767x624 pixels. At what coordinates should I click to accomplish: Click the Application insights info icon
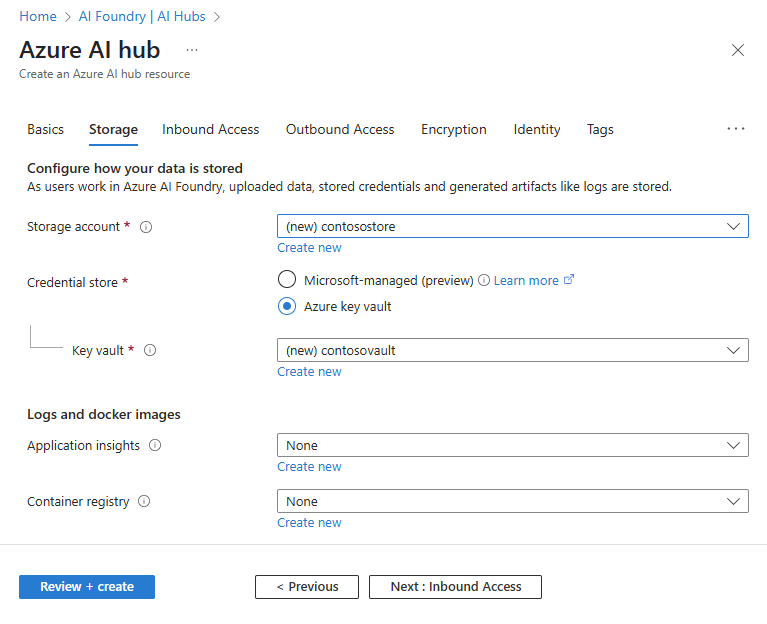pyautogui.click(x=155, y=445)
